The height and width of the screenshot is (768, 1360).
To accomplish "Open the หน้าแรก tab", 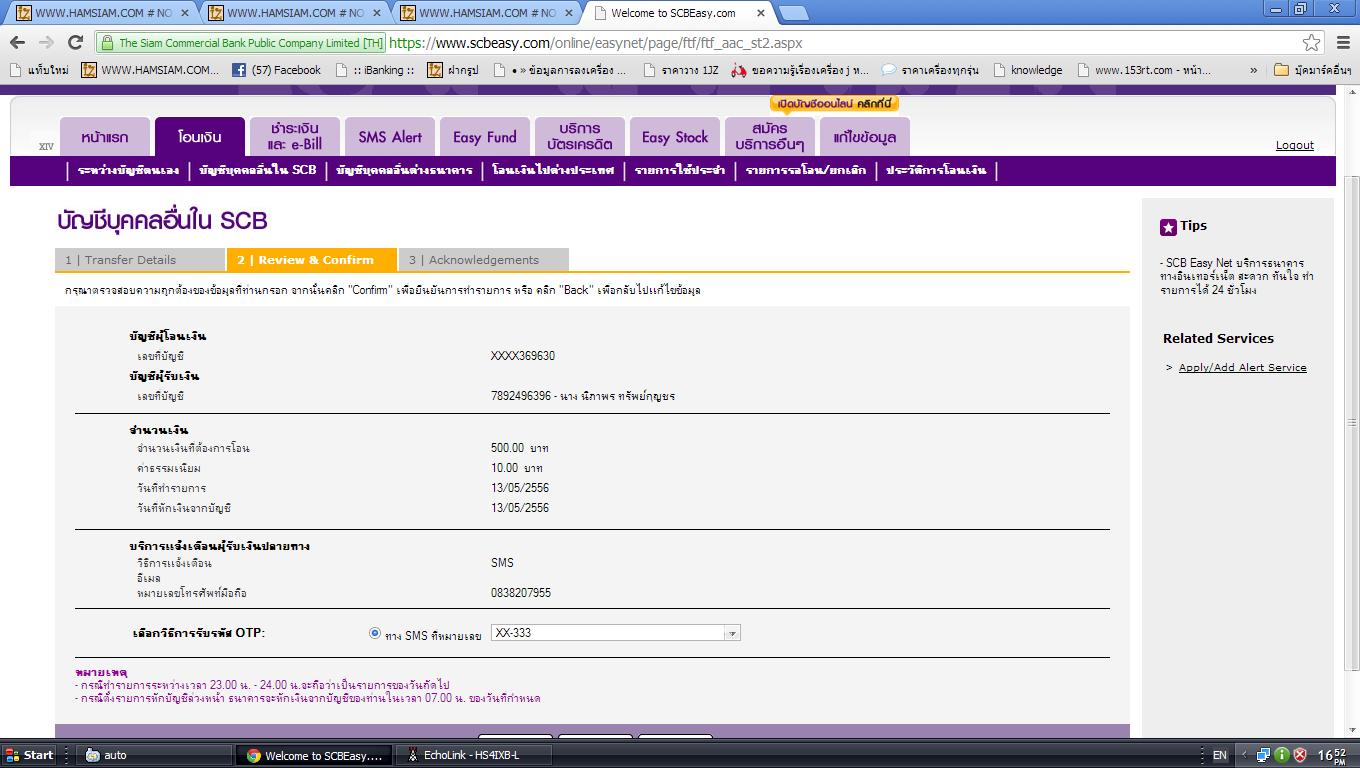I will (105, 137).
